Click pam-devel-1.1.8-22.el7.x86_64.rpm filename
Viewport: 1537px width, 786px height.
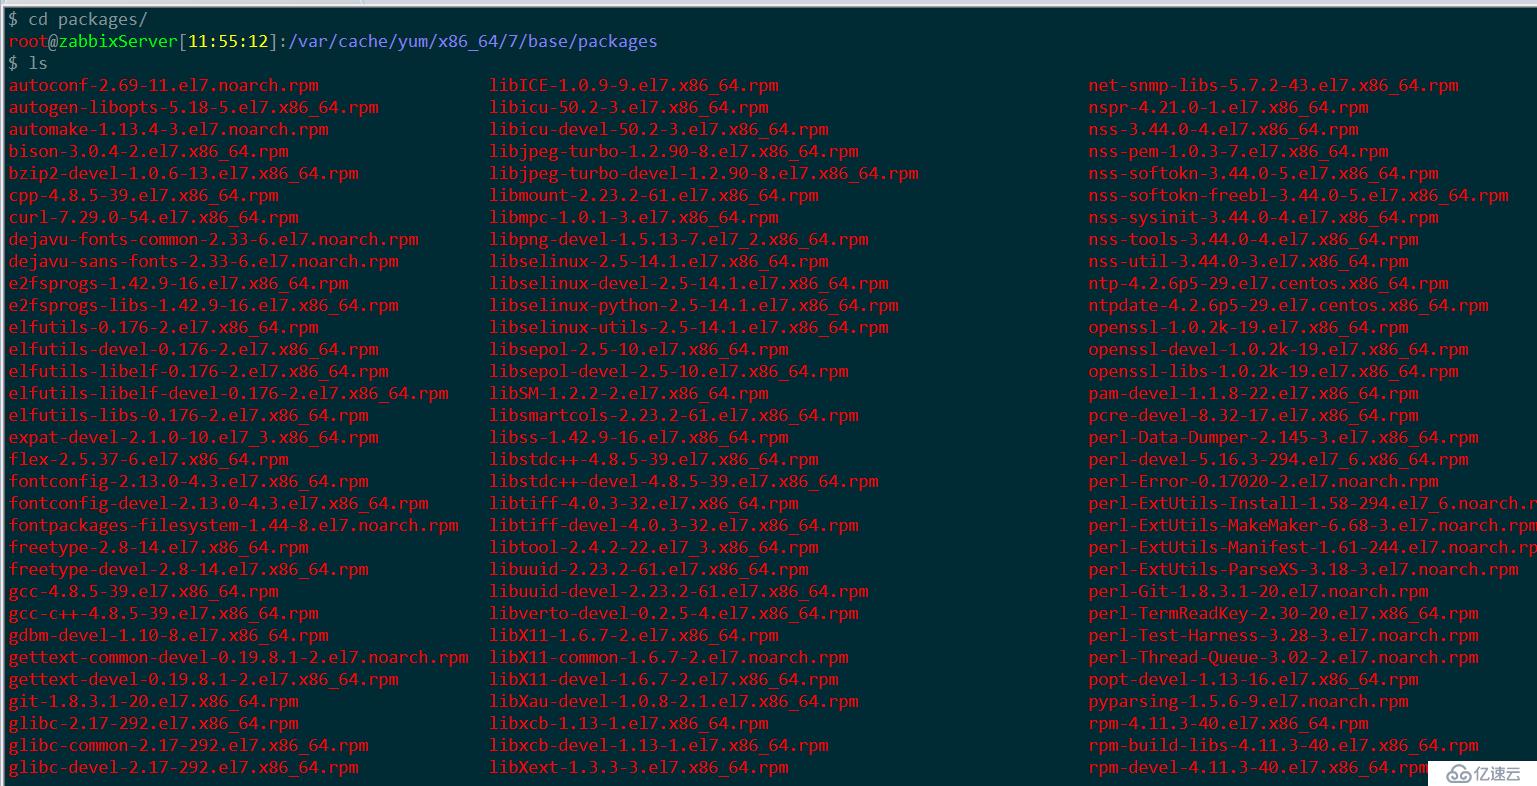(x=1254, y=394)
